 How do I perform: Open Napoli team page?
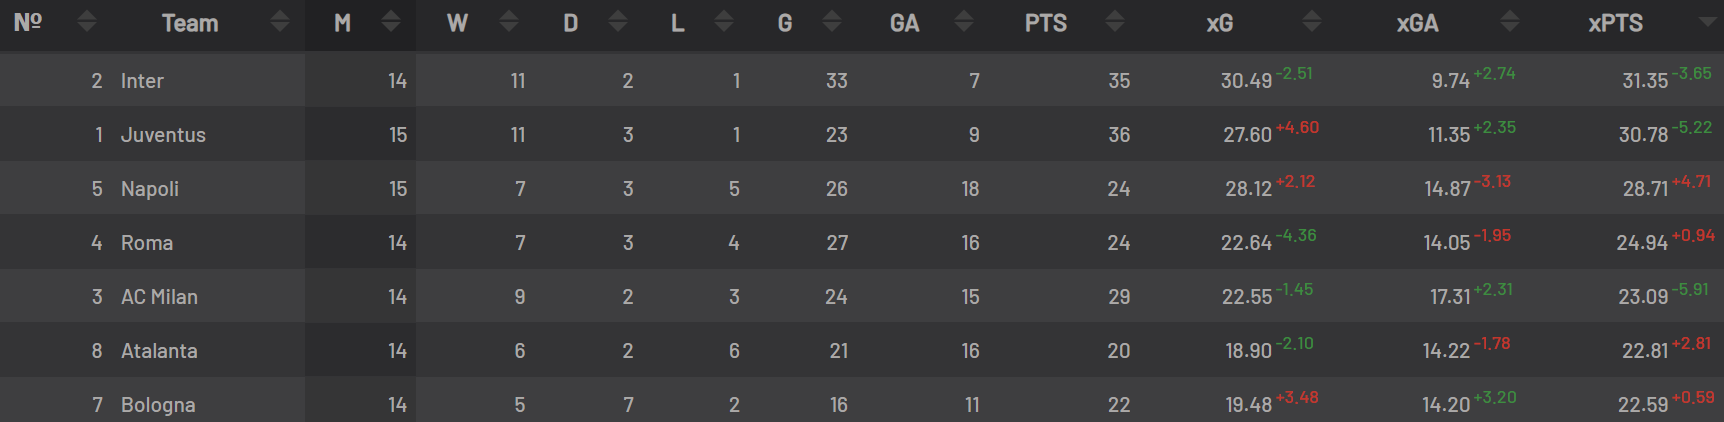click(x=150, y=189)
